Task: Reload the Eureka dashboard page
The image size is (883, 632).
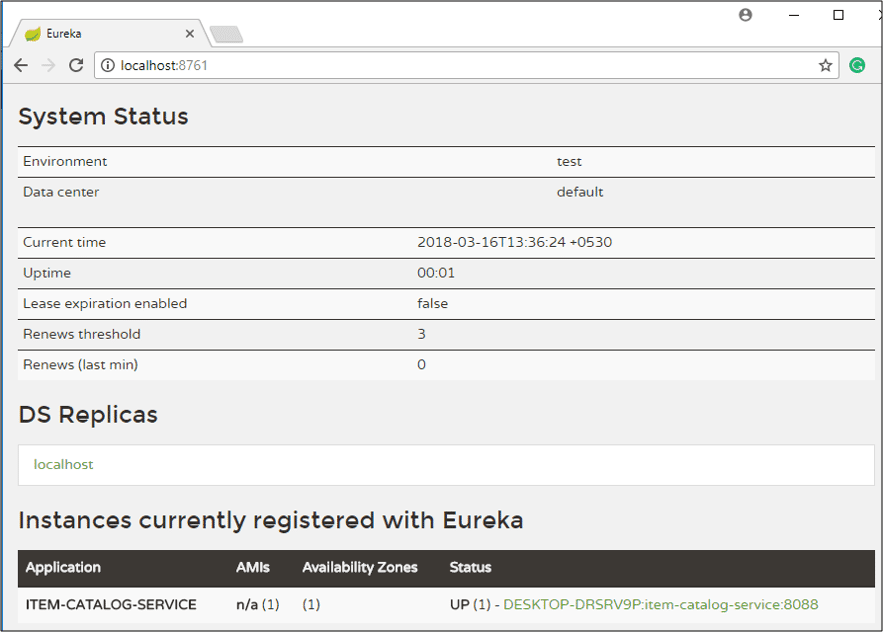Action: pos(76,65)
